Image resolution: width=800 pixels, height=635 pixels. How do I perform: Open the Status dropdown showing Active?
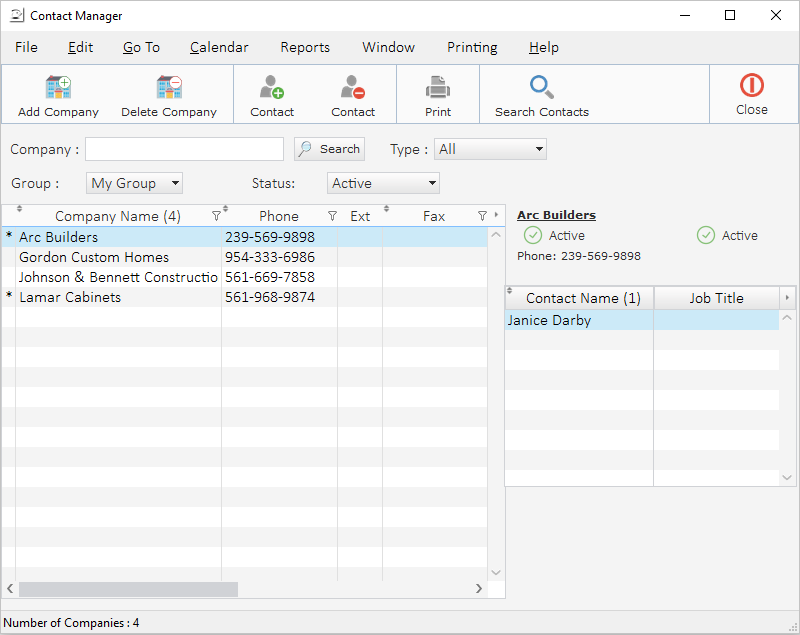click(x=383, y=183)
